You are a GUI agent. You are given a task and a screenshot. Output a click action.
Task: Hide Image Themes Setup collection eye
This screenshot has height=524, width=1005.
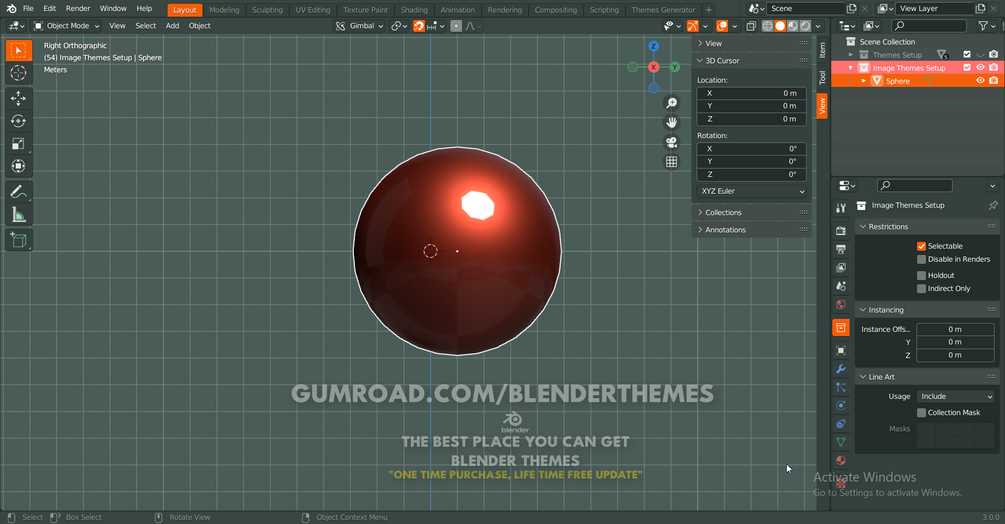point(980,67)
